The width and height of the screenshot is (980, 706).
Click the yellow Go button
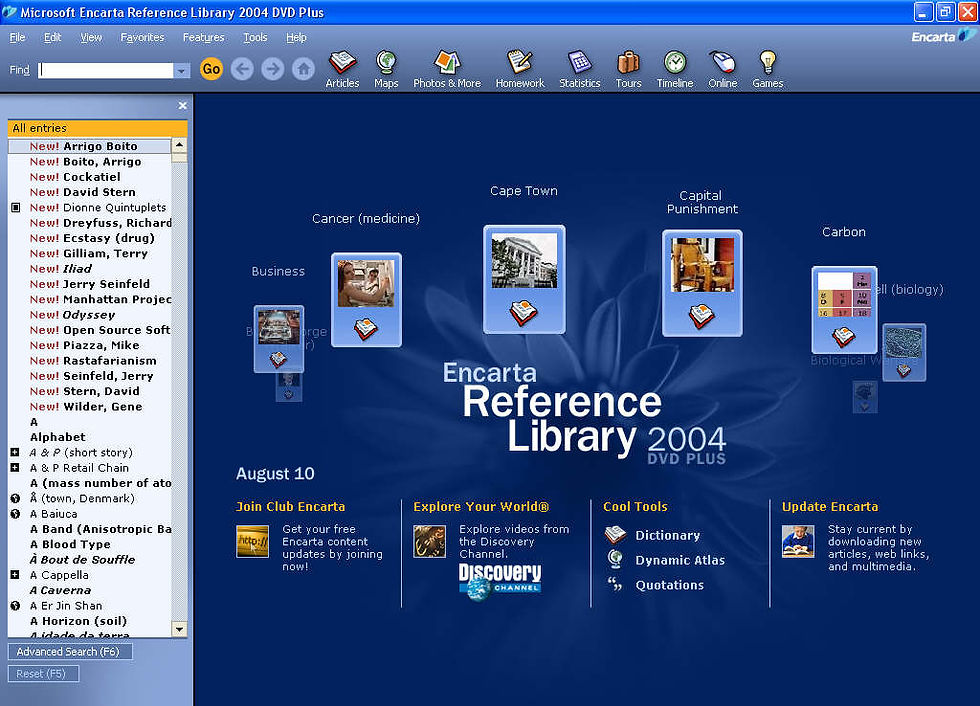[211, 69]
